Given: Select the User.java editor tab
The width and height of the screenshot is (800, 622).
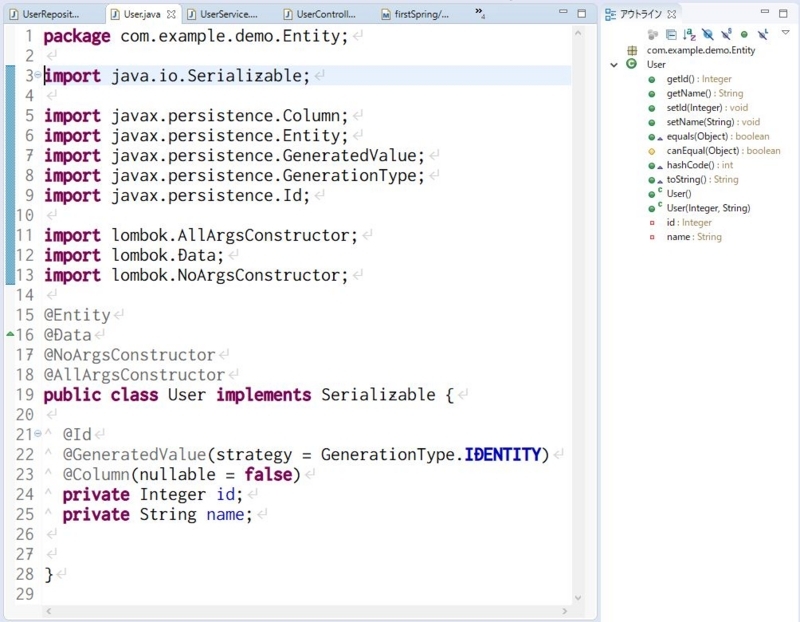Looking at the screenshot, I should pos(142,14).
